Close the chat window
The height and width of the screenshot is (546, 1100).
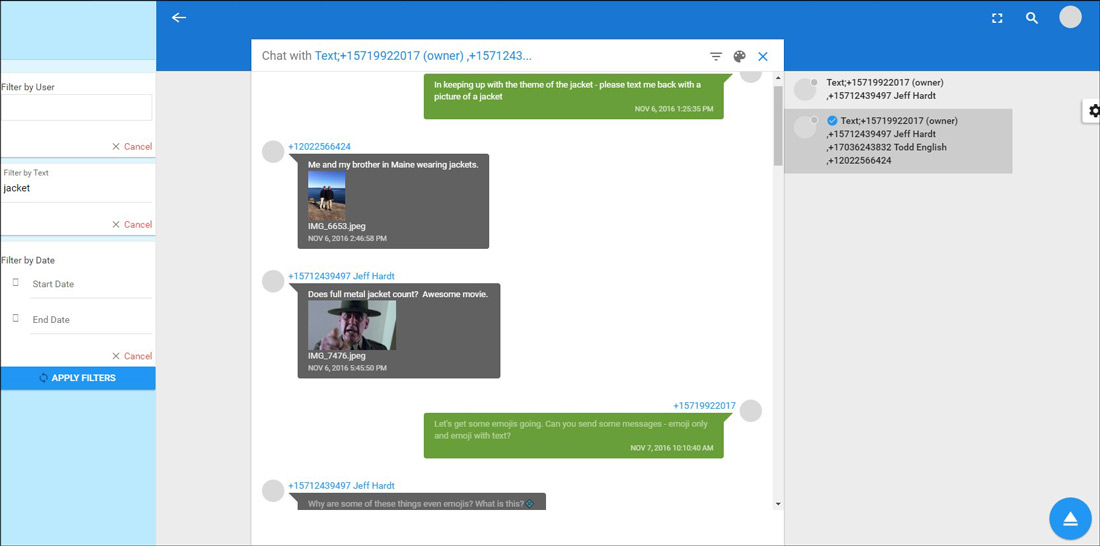763,57
